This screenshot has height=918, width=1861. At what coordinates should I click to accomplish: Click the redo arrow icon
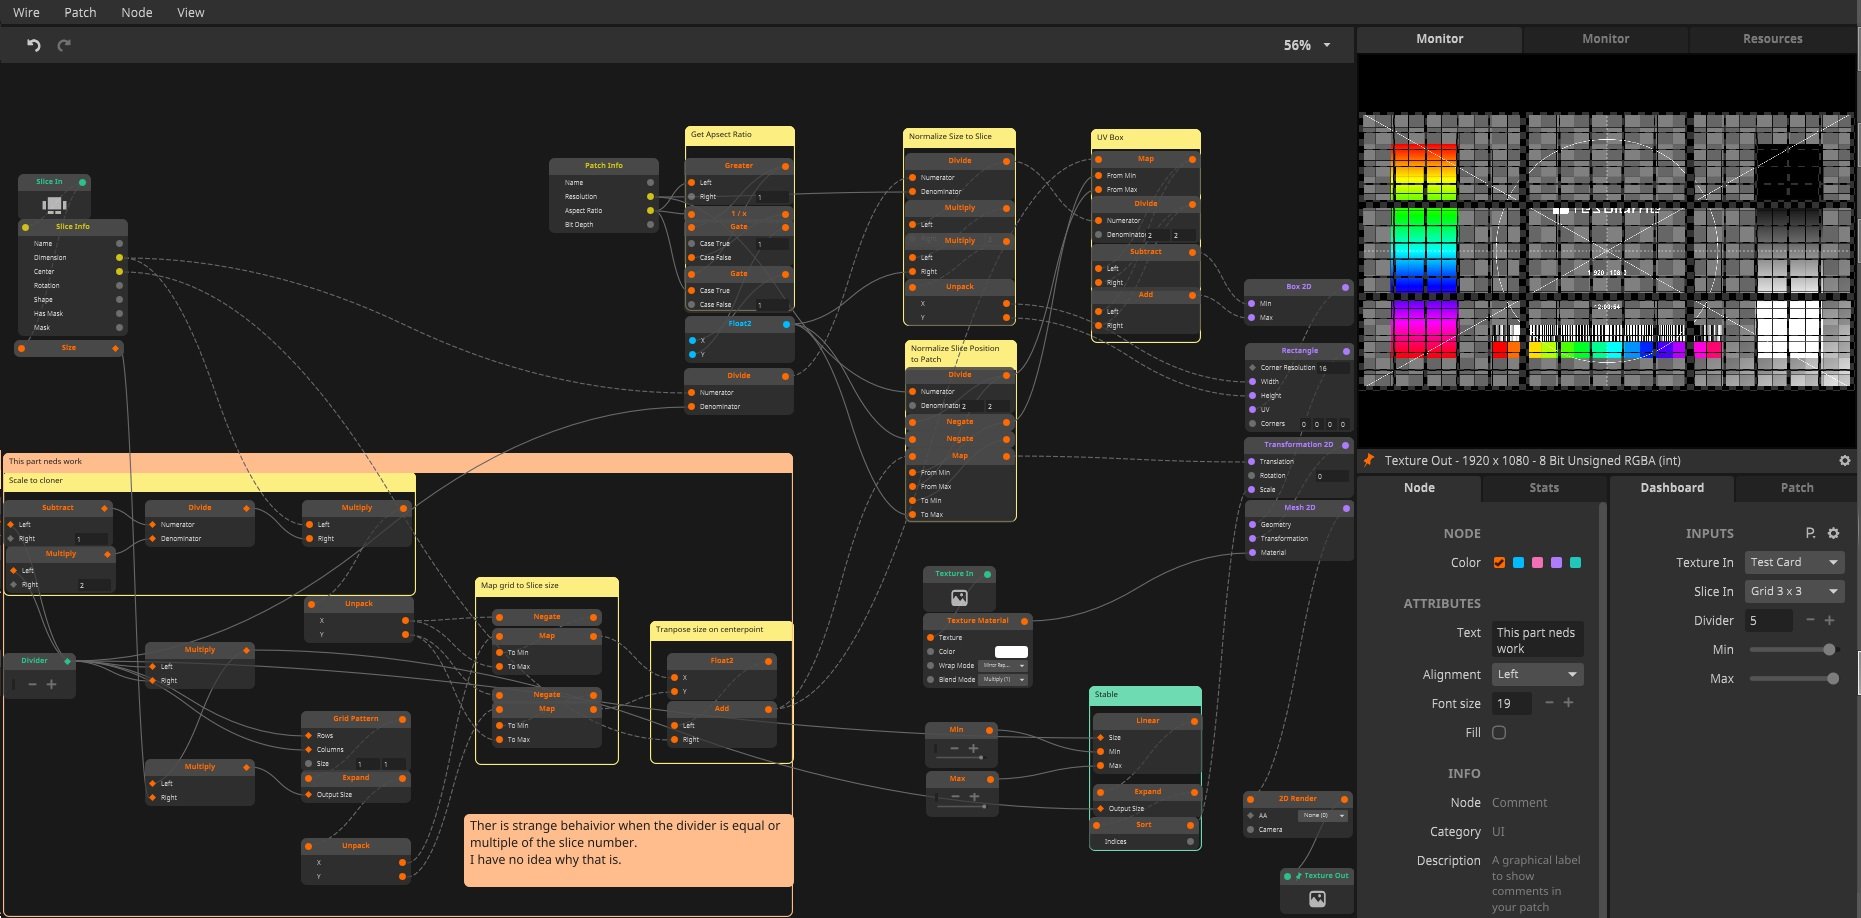(x=64, y=45)
